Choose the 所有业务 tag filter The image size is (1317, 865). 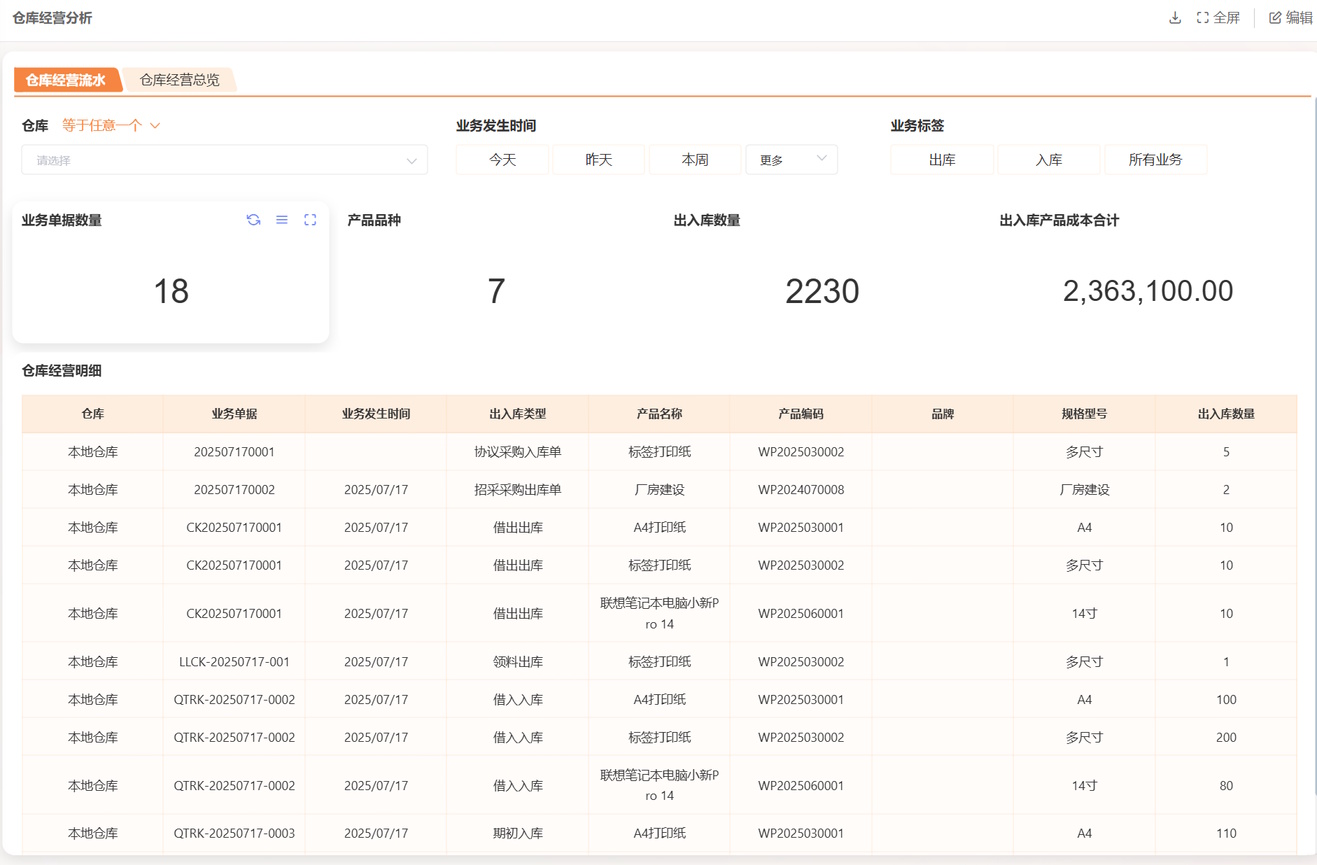(x=1155, y=160)
